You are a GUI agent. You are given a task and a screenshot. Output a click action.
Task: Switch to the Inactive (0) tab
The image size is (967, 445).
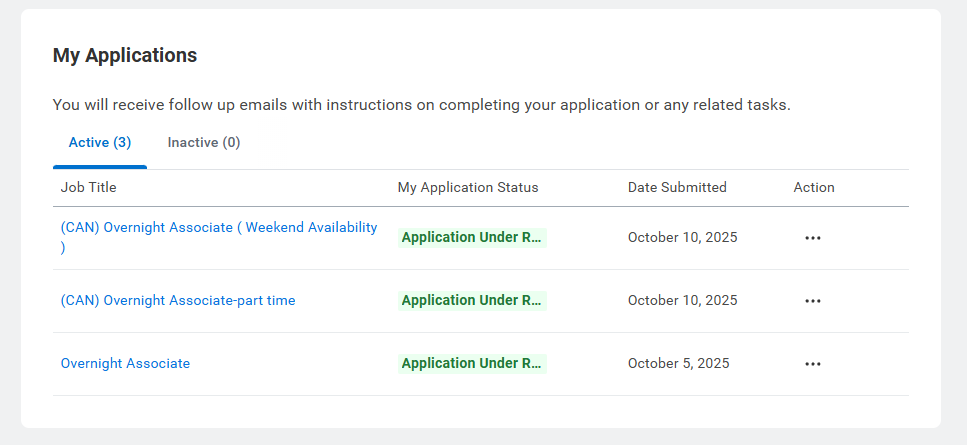(x=204, y=143)
